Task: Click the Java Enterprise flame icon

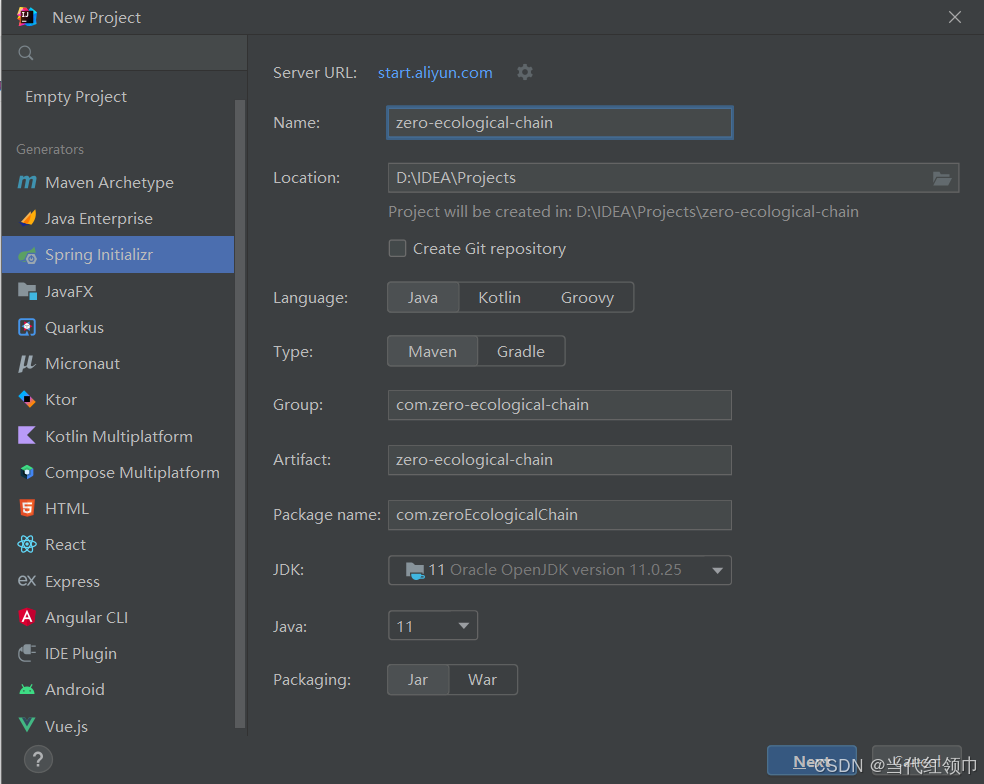Action: click(x=28, y=218)
